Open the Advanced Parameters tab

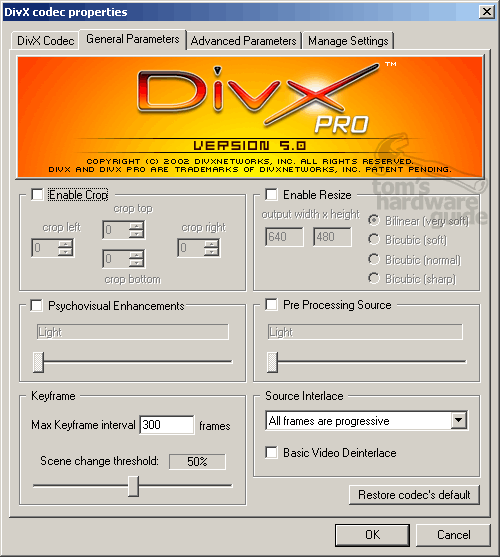point(244,41)
